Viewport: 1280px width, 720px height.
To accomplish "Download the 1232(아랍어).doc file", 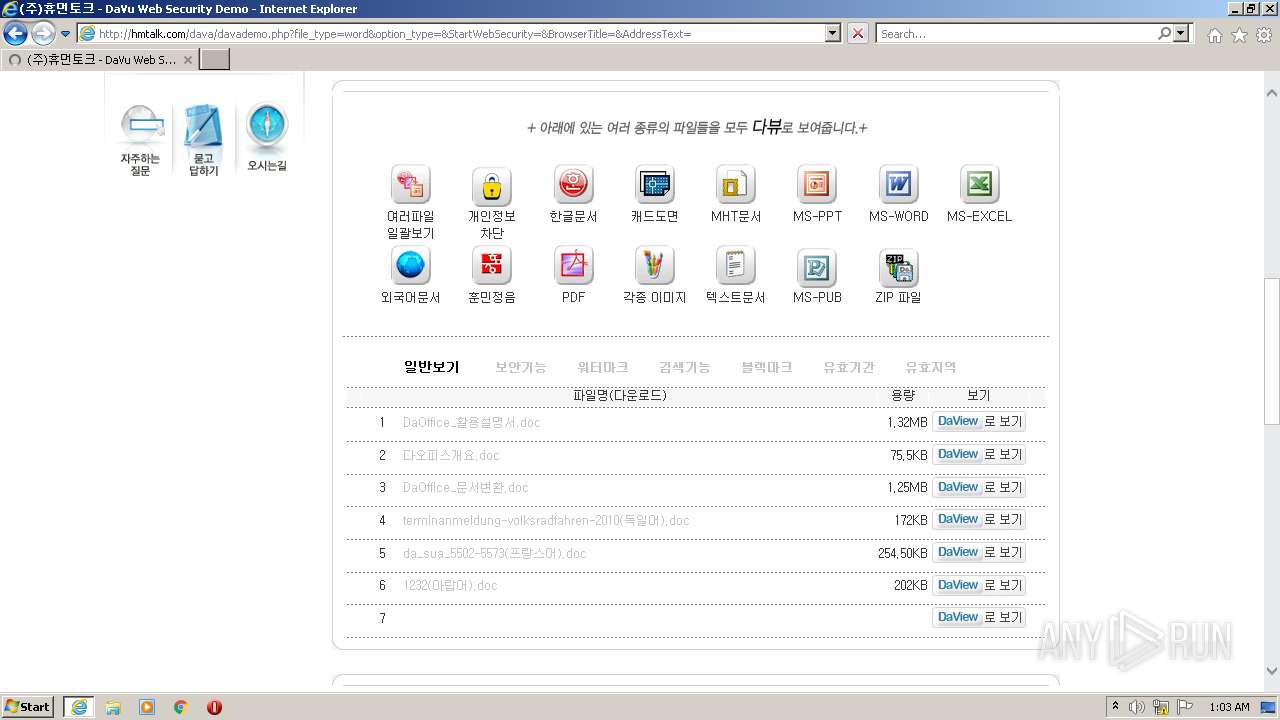I will pyautogui.click(x=450, y=585).
